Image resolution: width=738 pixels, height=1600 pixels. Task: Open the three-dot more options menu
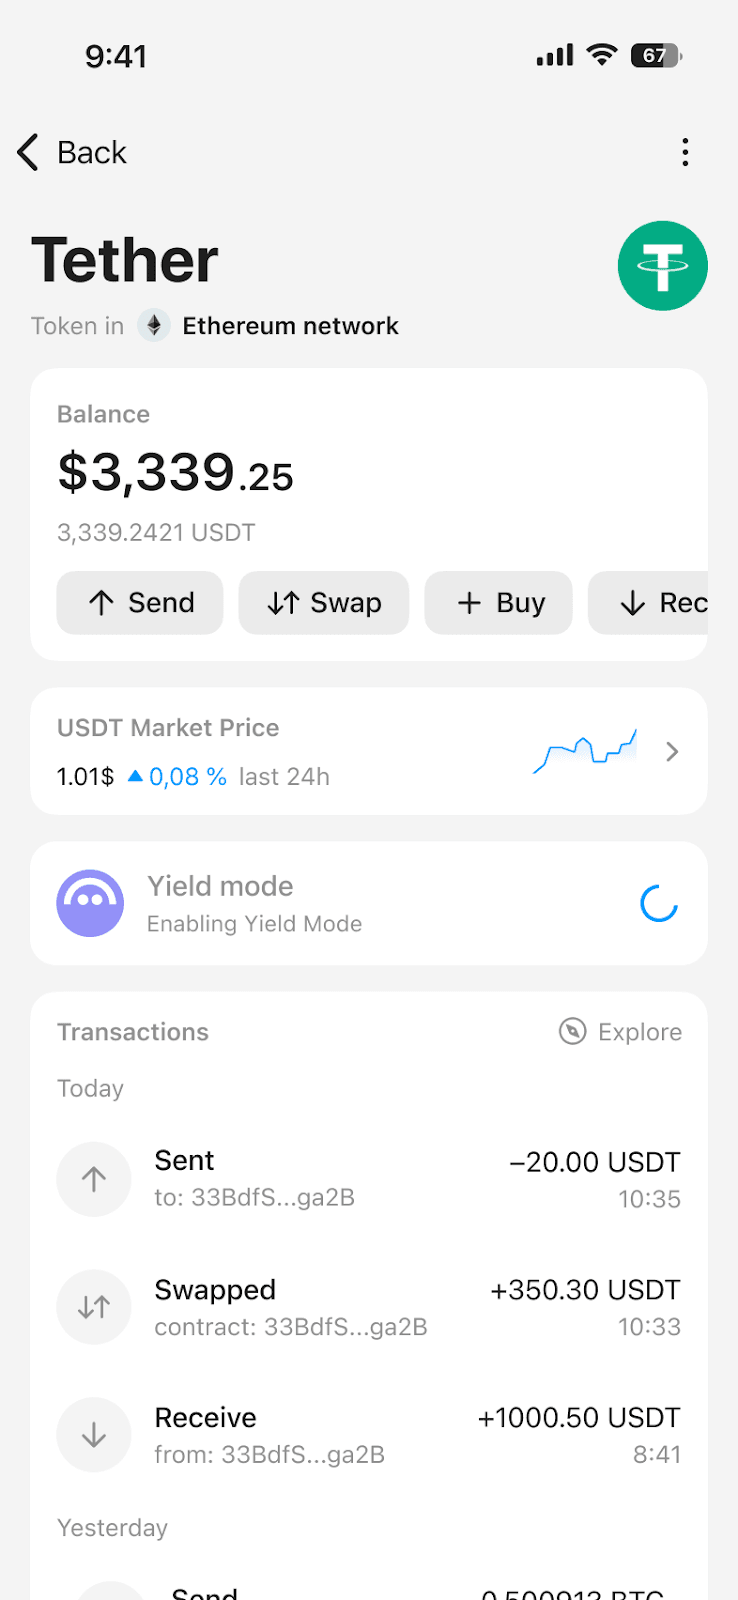pos(685,152)
